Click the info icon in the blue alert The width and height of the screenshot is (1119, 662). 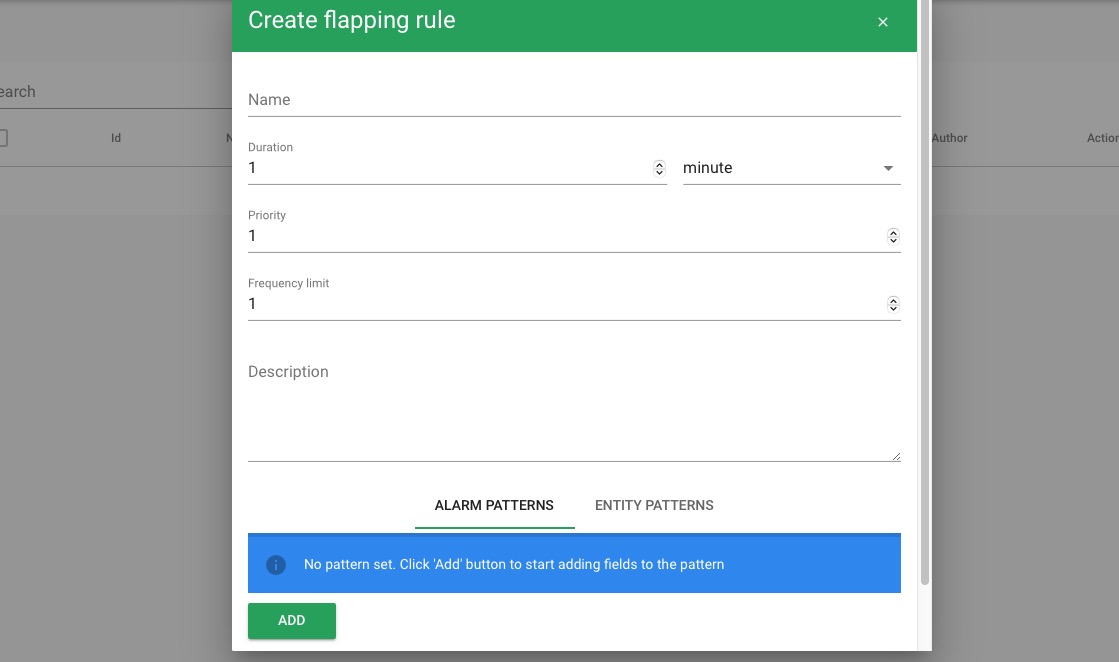pos(276,564)
